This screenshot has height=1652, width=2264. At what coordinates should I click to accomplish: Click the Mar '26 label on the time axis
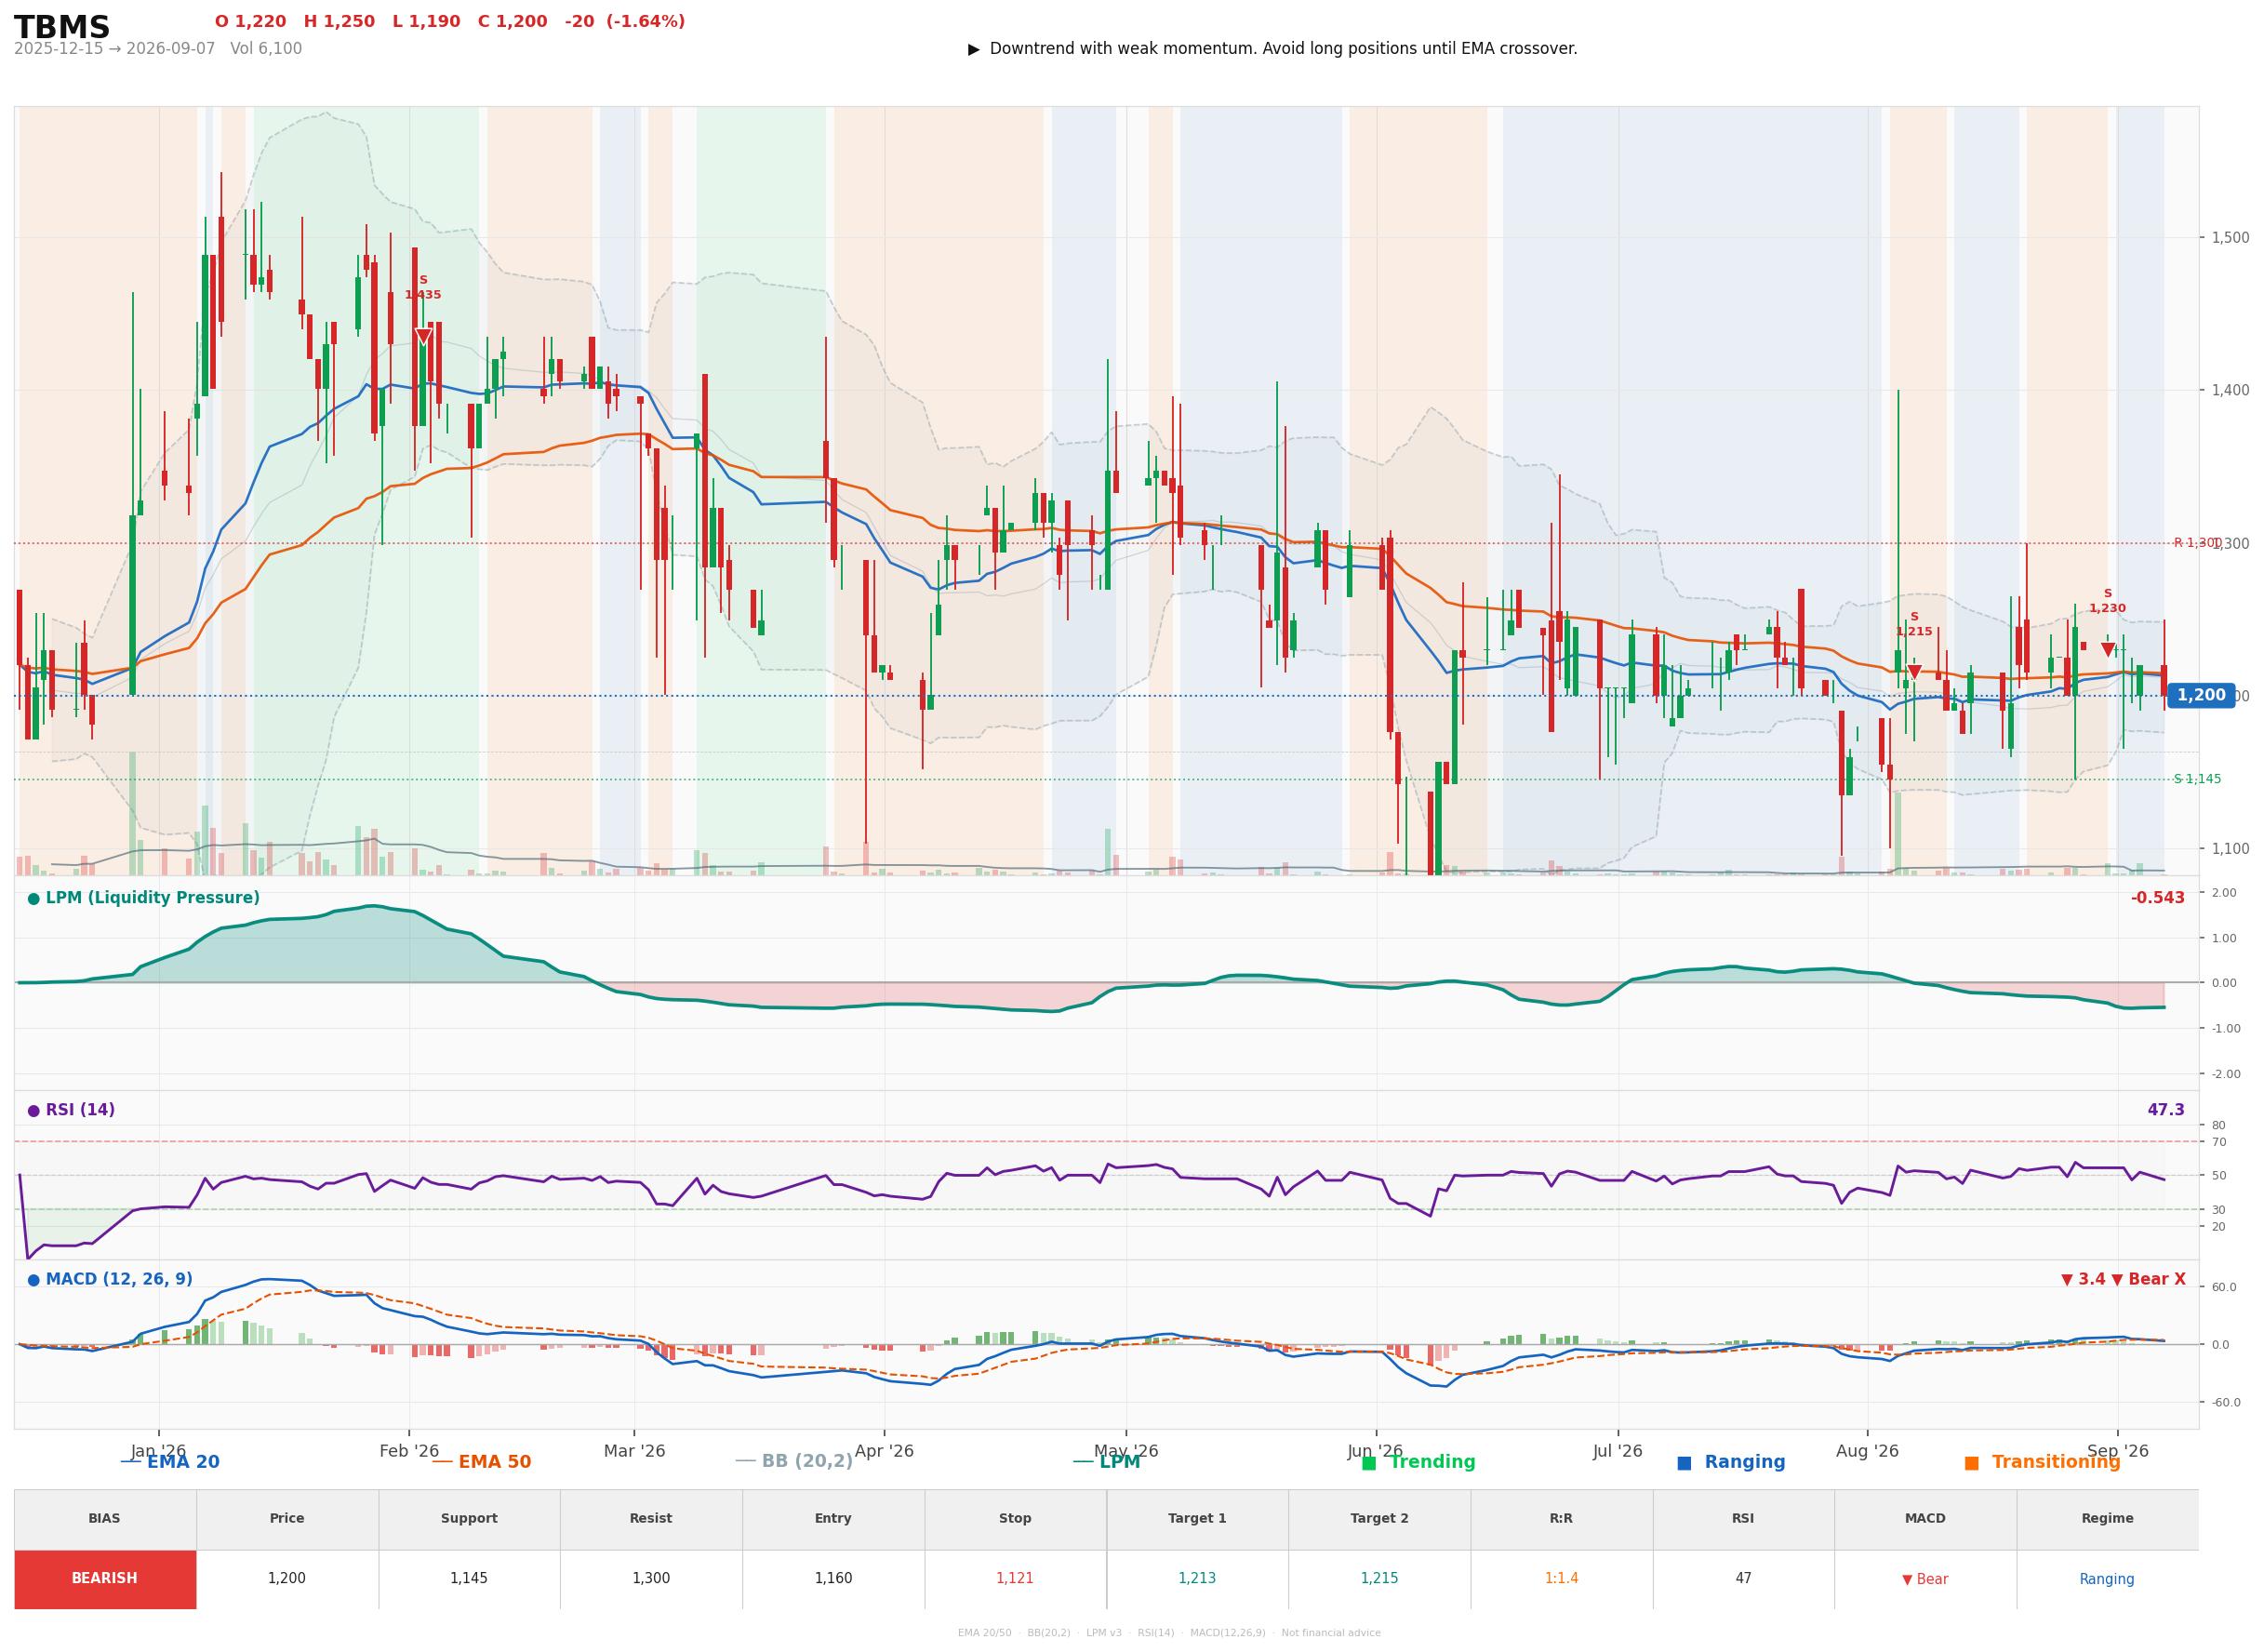(634, 1451)
